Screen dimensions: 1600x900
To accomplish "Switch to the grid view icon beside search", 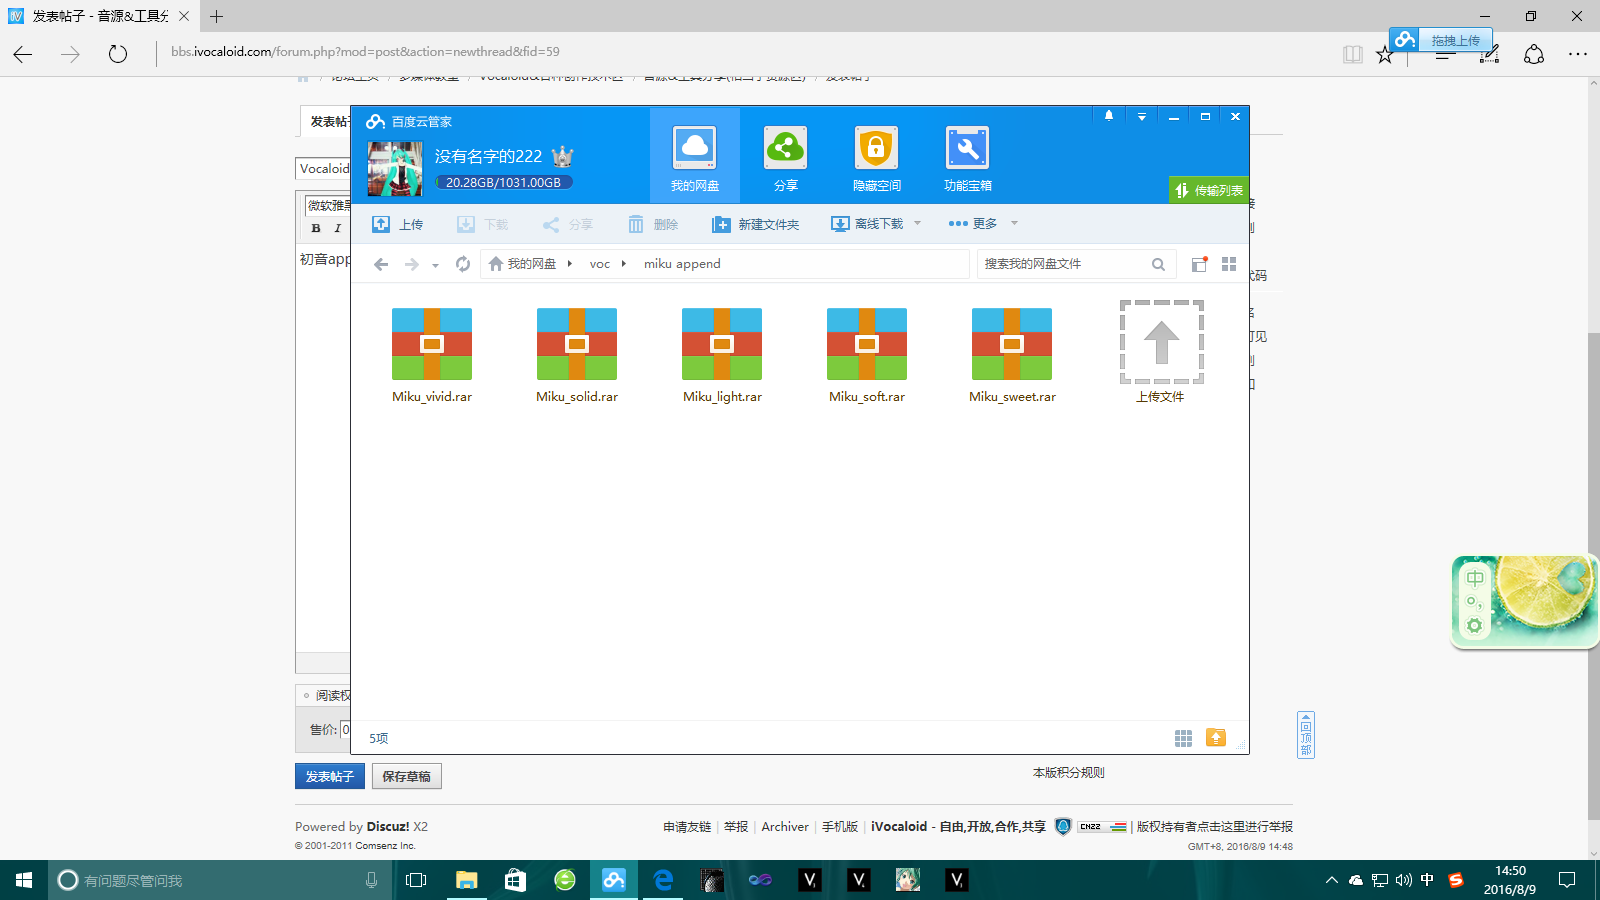I will point(1229,264).
